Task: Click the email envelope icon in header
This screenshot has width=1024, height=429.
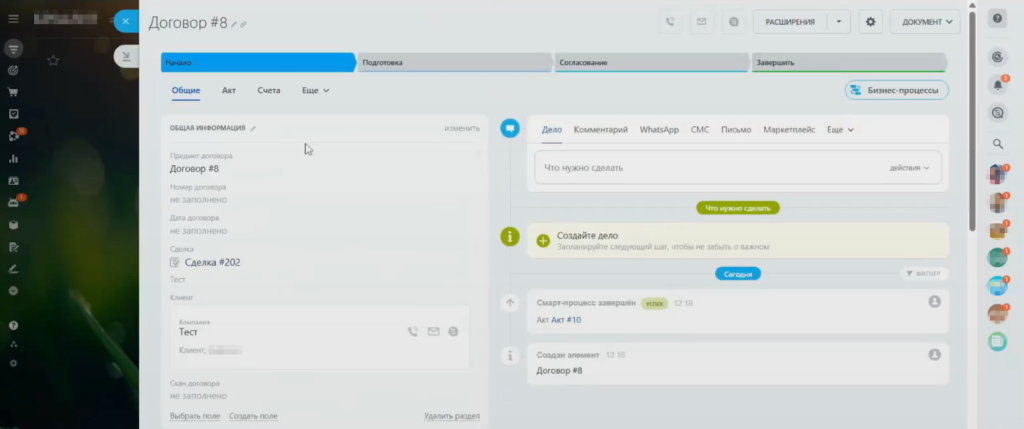Action: 702,21
